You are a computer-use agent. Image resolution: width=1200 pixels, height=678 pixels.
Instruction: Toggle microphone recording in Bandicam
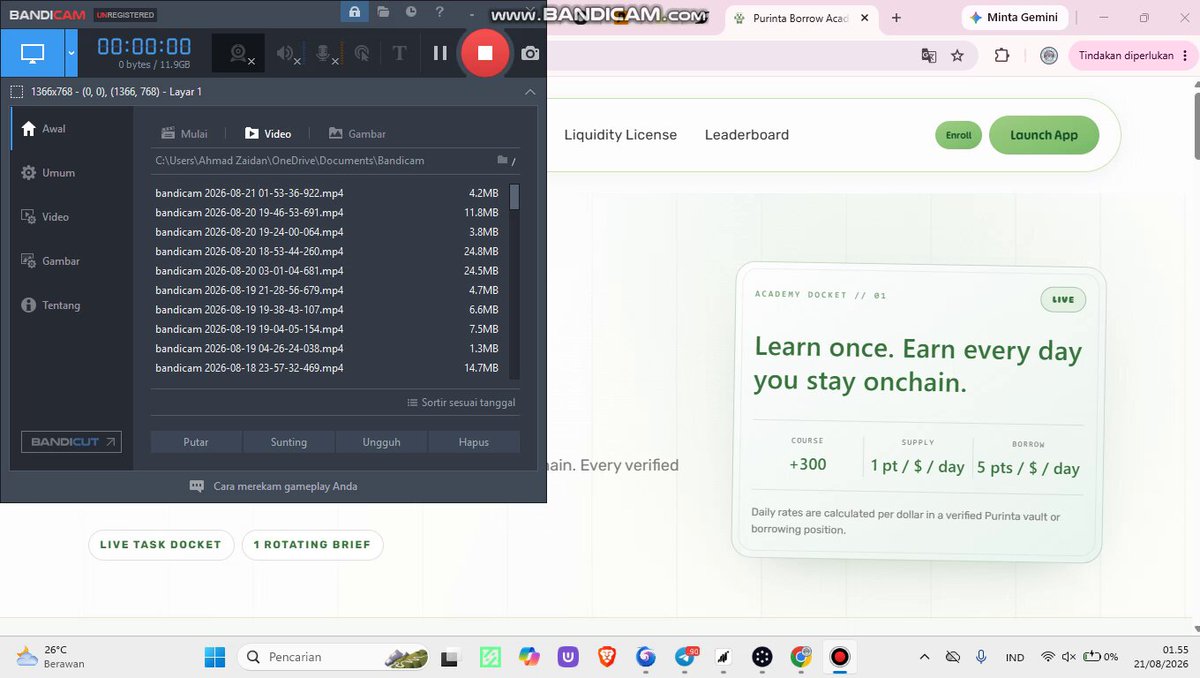click(x=326, y=54)
